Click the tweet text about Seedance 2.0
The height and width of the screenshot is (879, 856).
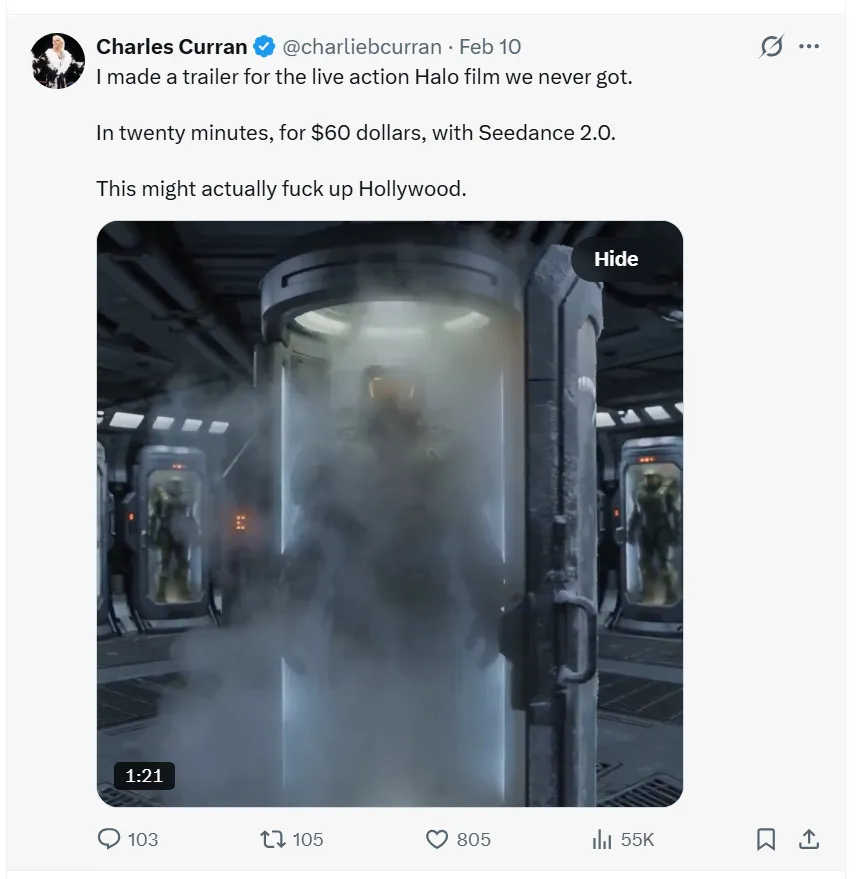(x=355, y=132)
